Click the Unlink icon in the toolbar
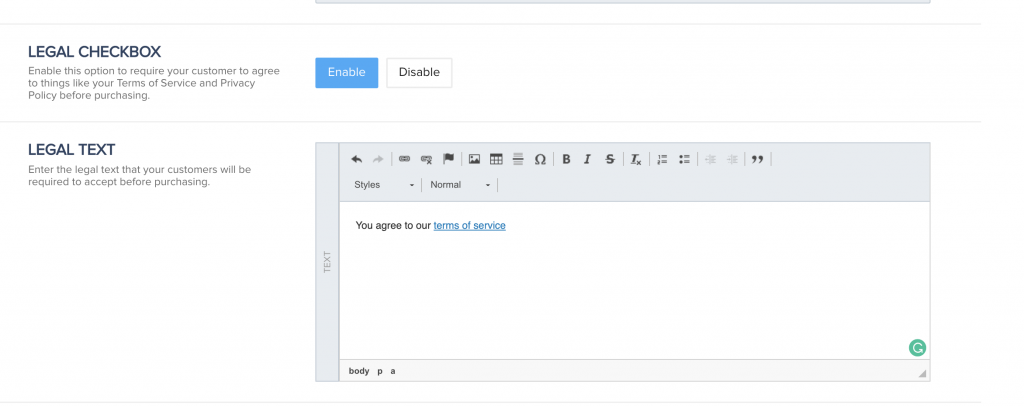 [x=427, y=159]
